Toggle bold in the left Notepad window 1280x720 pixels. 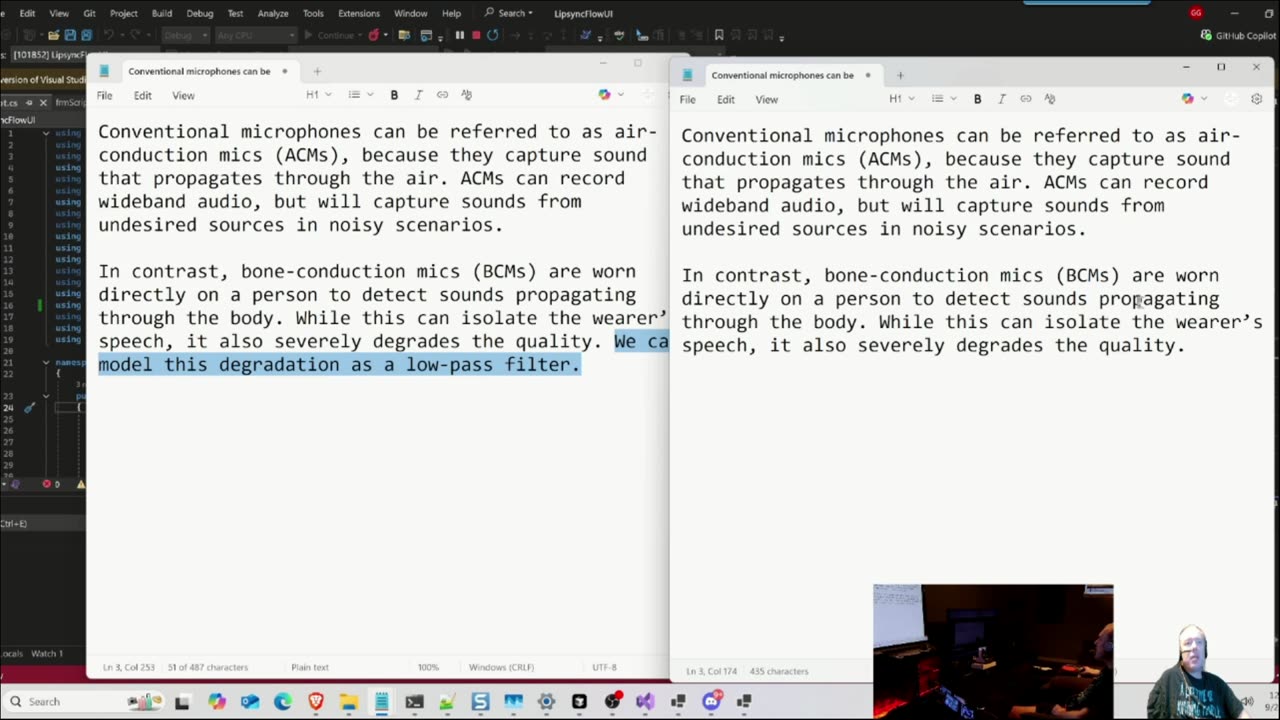click(x=394, y=95)
